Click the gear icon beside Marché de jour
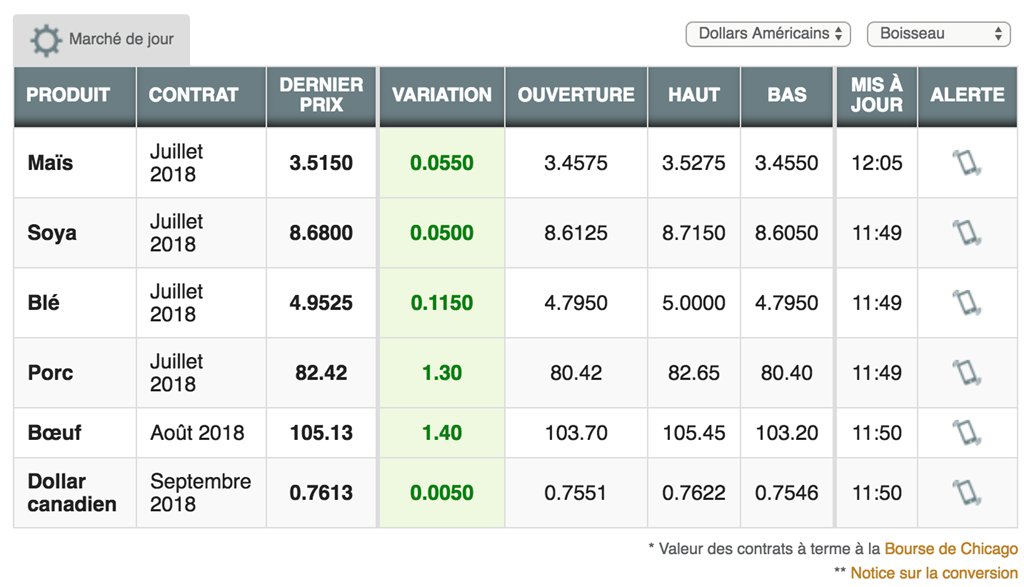The image size is (1024, 587). [45, 40]
